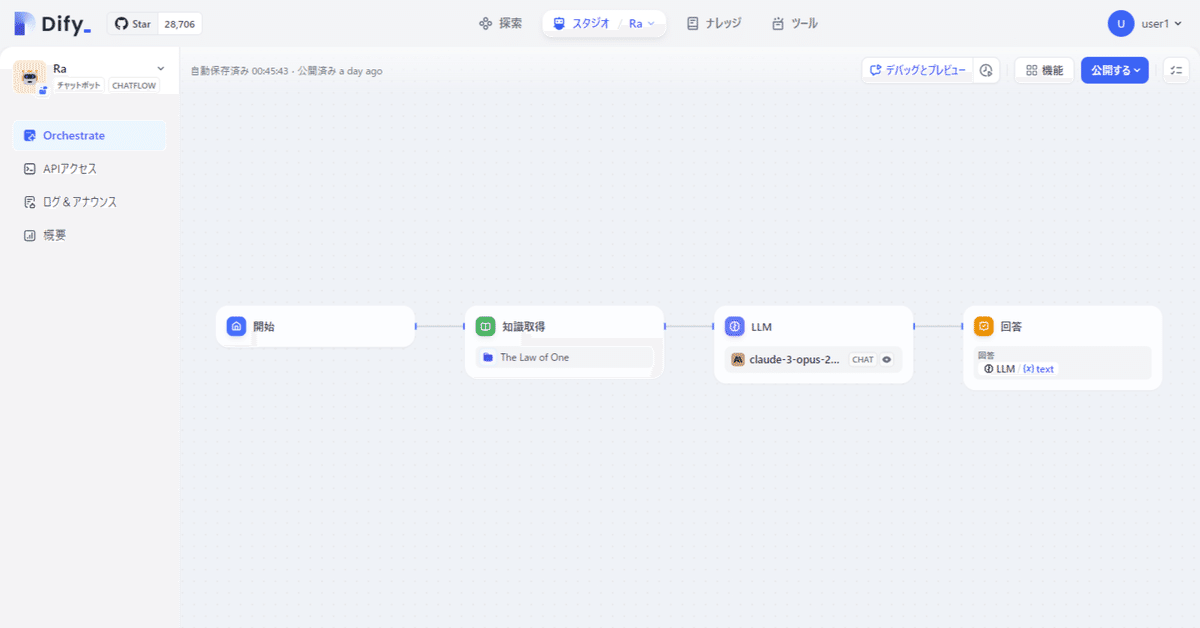Switch to the ナレッジ tab

(x=713, y=22)
